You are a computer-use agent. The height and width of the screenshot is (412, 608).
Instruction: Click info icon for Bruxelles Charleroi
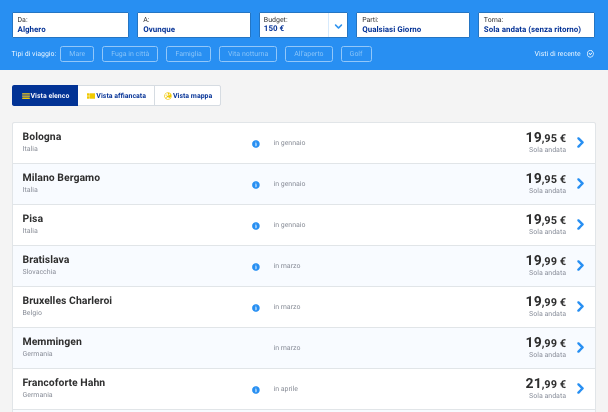pos(256,307)
